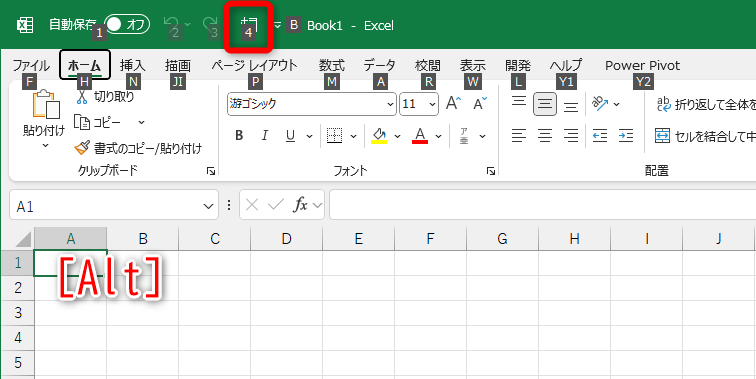This screenshot has width=756, height=379.
Task: Click 切り取り scissors button
Action: (x=104, y=96)
